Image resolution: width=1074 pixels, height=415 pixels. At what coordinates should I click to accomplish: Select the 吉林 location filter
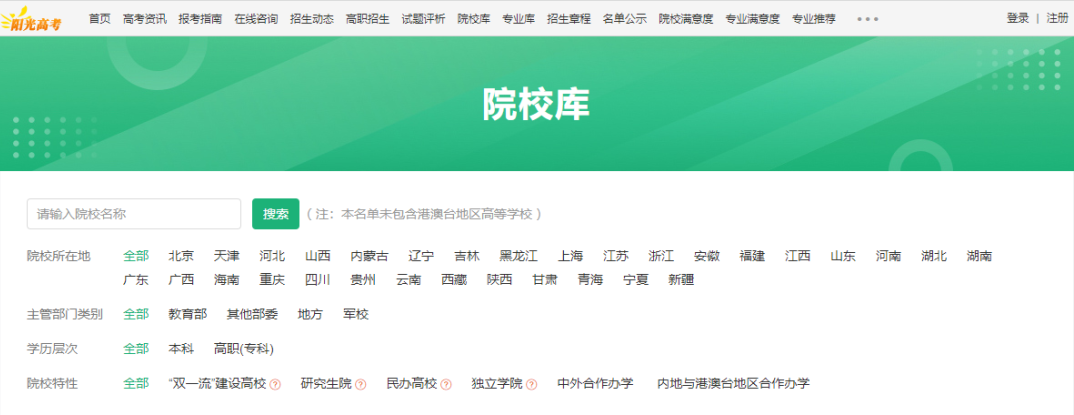(x=467, y=256)
